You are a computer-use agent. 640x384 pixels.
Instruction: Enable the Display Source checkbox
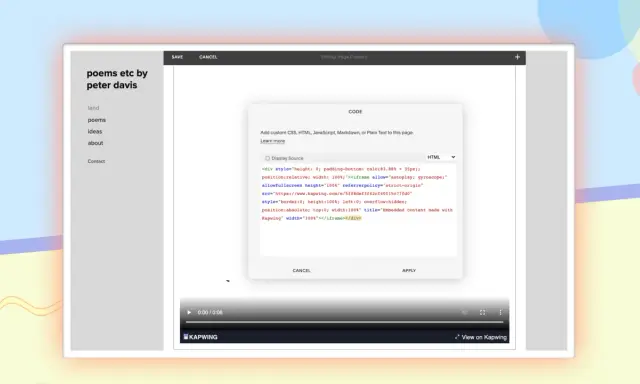[x=267, y=158]
